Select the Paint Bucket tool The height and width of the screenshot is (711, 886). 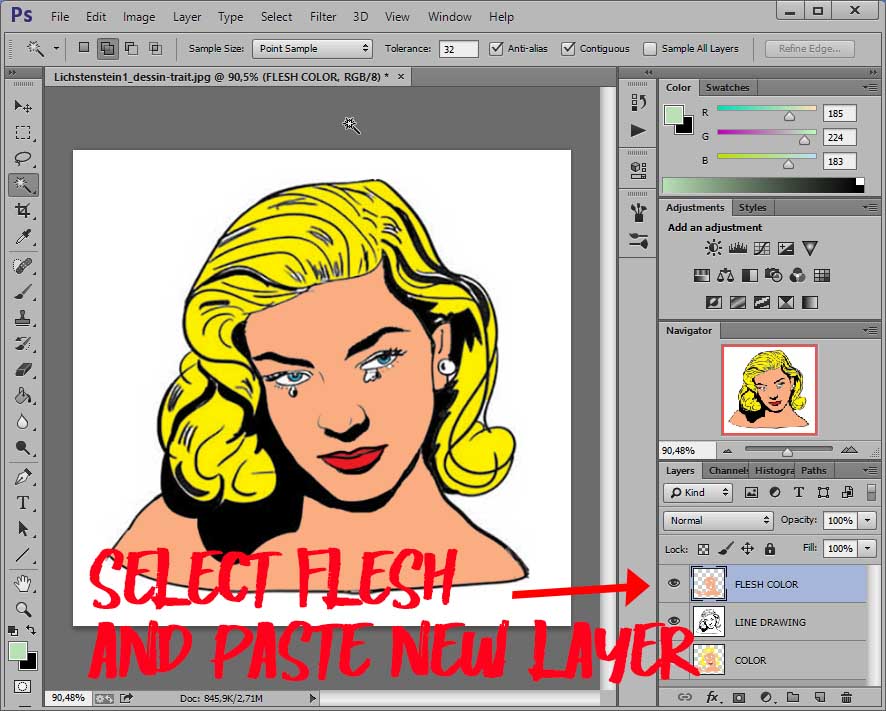[x=23, y=396]
